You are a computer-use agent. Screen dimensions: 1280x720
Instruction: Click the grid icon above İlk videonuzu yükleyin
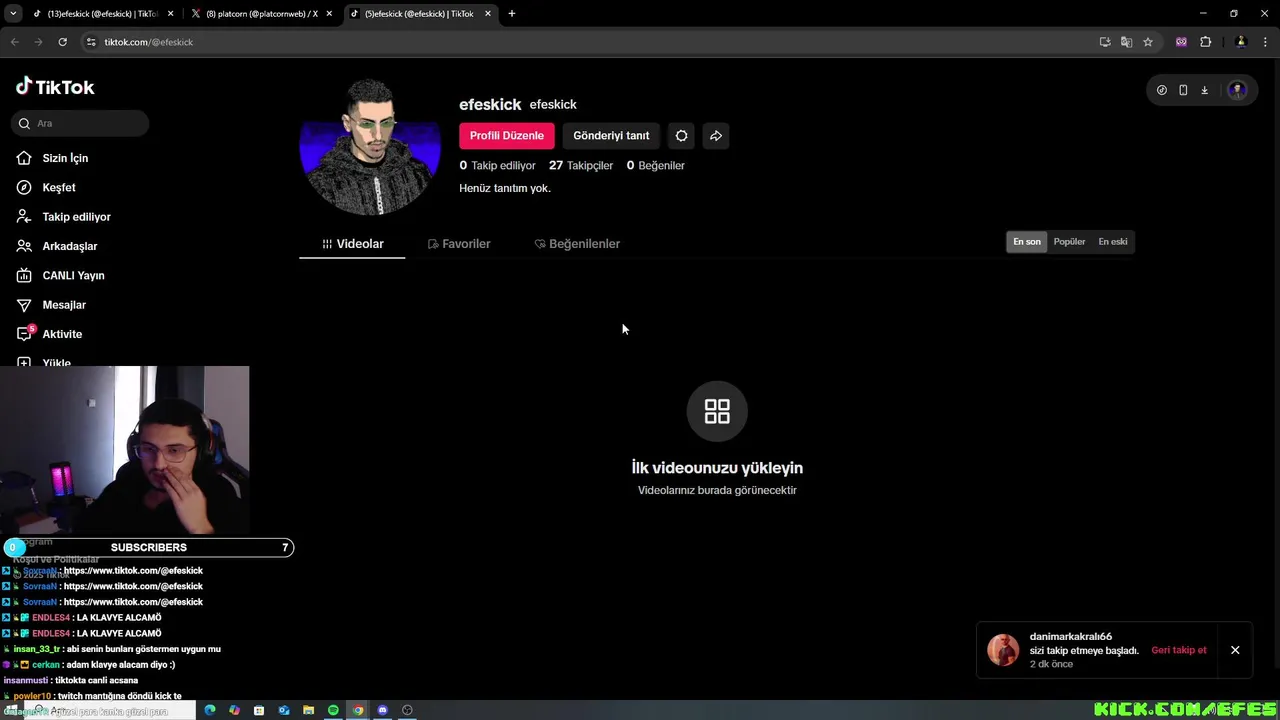717,411
